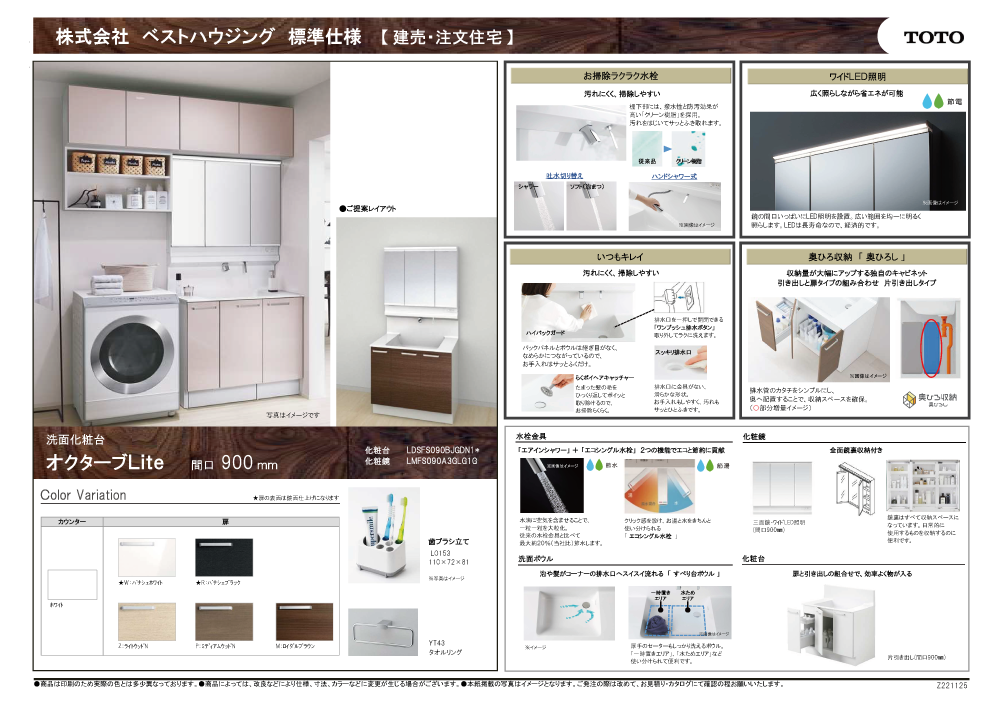1000x707 pixels.
Task: Select the light beige wood door swatch
Action: click(x=146, y=621)
